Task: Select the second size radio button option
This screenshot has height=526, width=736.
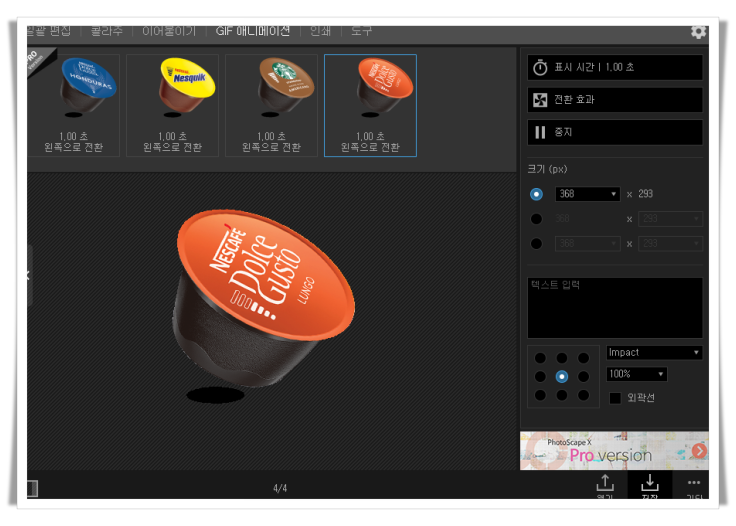Action: pos(536,219)
